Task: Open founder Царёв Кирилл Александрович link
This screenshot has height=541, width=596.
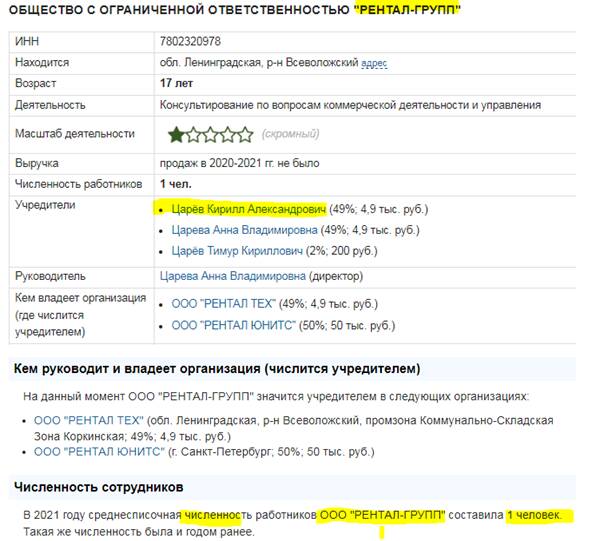Action: 249,209
